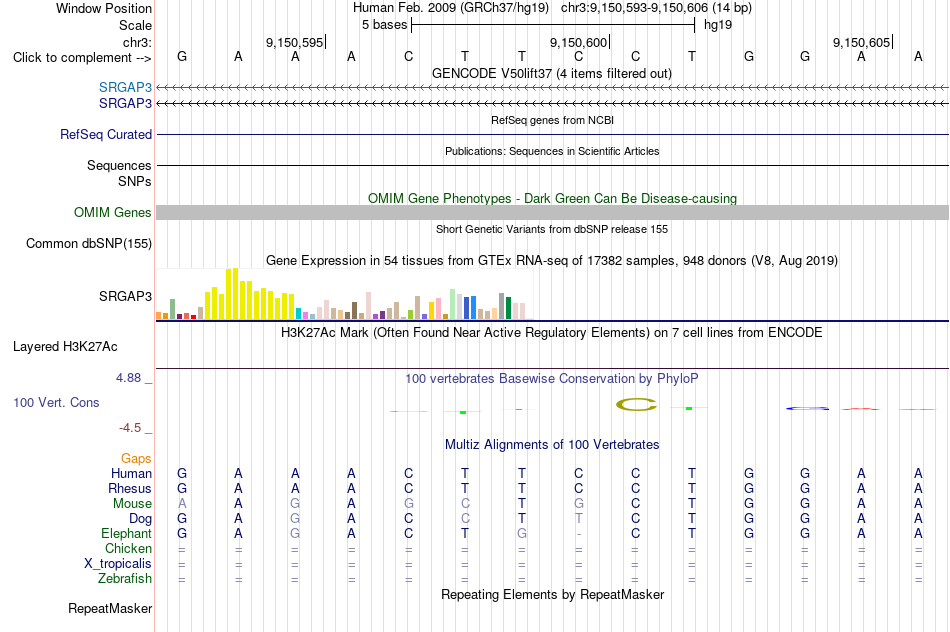Click the Window Position label

[104, 8]
